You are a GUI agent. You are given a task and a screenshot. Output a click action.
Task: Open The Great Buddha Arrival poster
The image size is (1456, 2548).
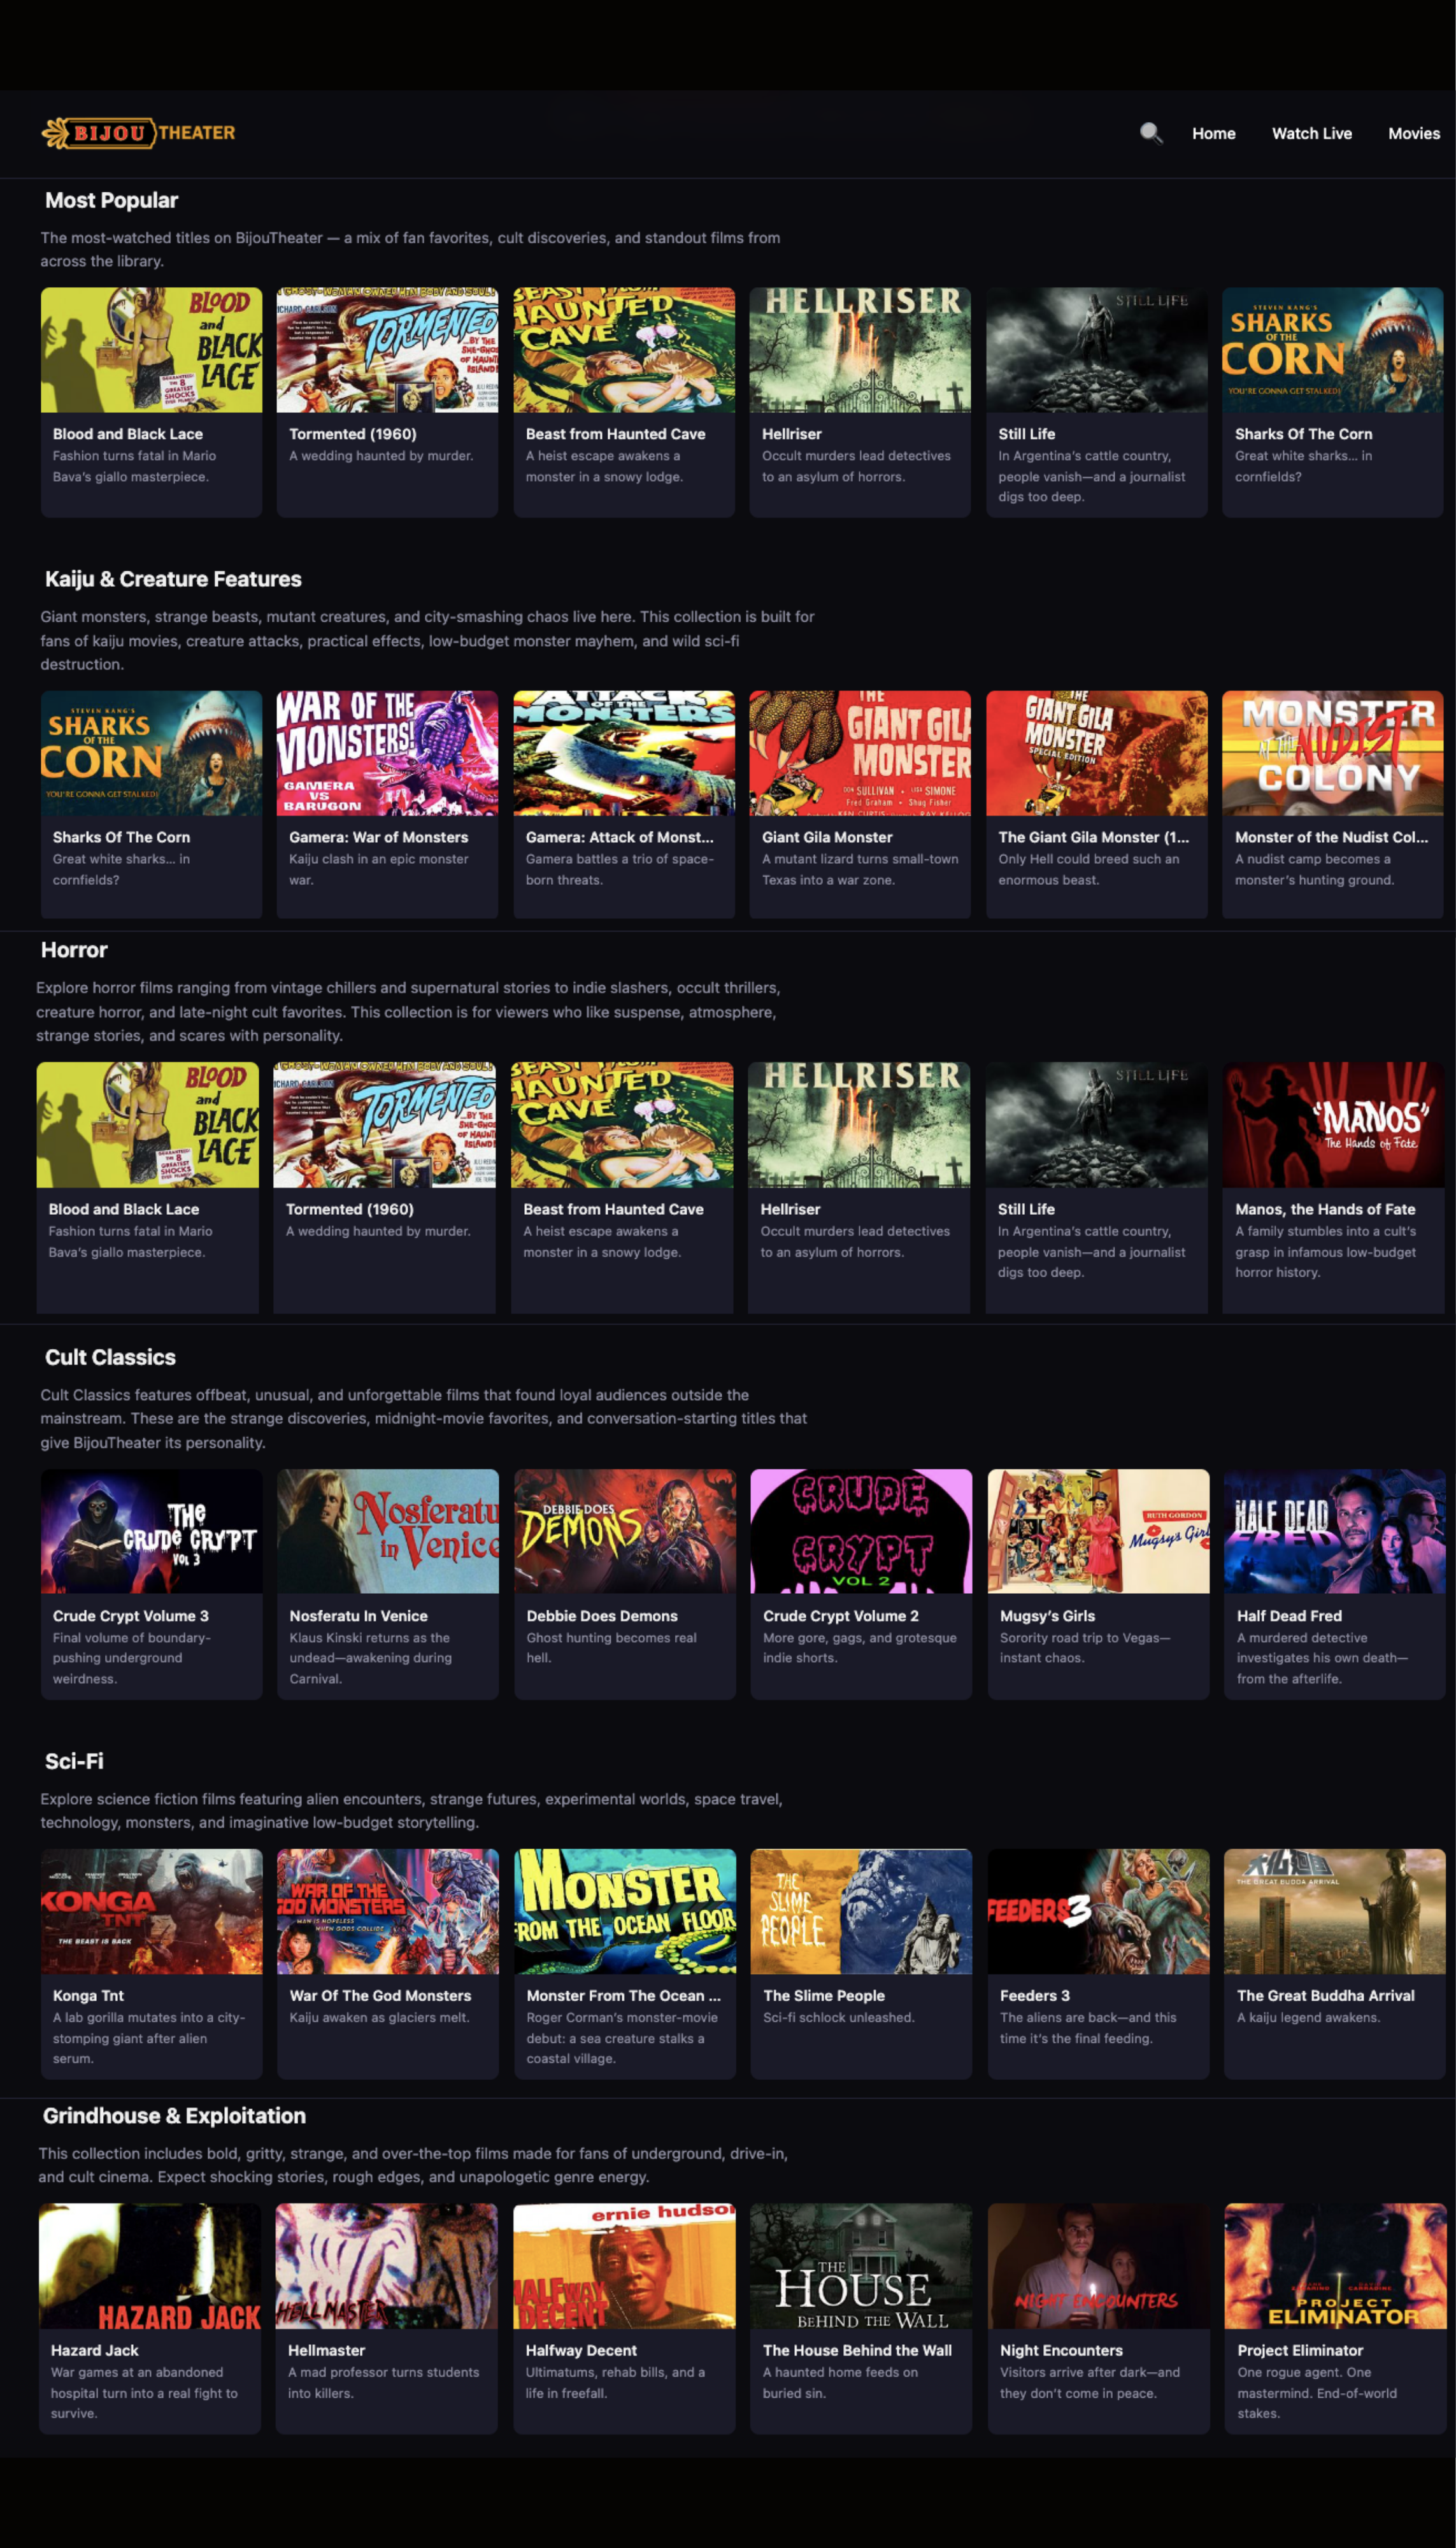1334,1911
